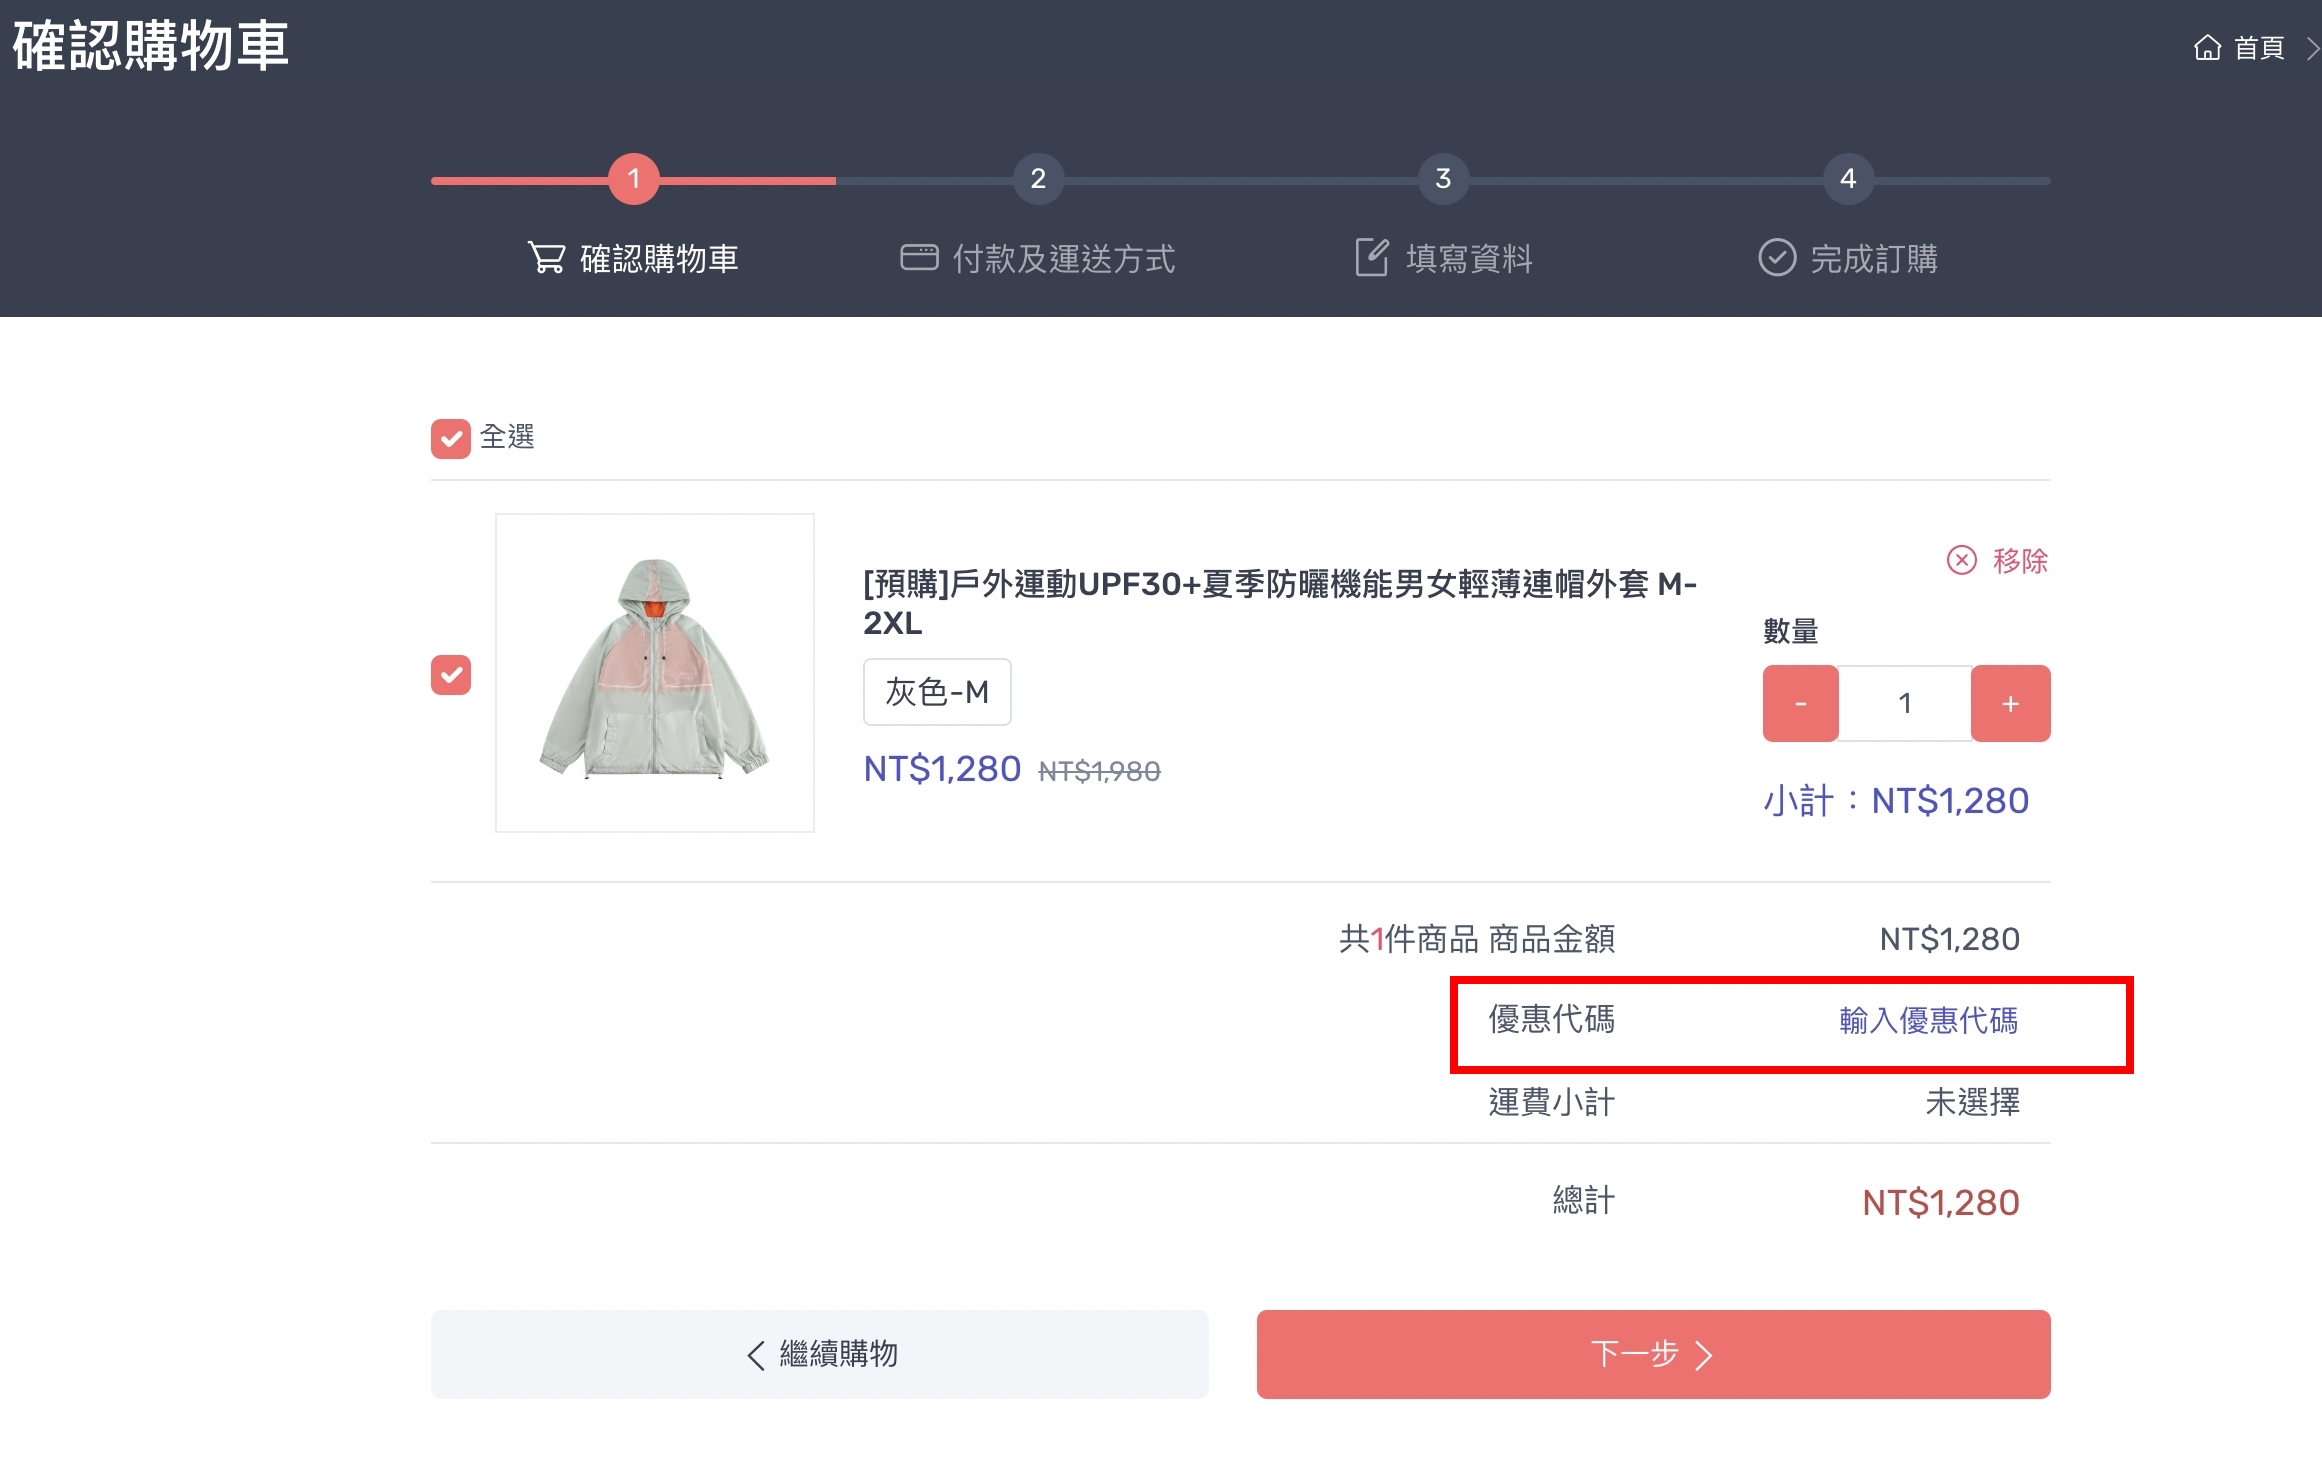
Task: Increase quantity with plus button
Action: (2010, 704)
